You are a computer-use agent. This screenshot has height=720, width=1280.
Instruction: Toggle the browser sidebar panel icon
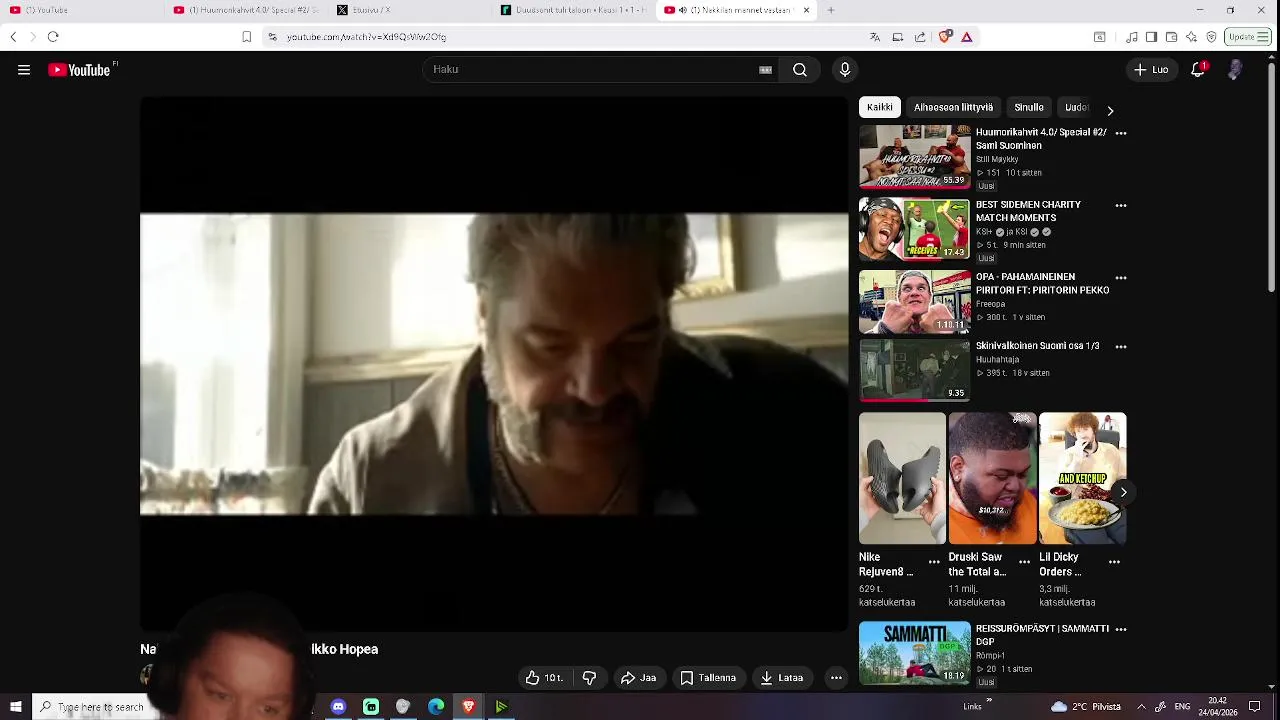(x=1151, y=37)
